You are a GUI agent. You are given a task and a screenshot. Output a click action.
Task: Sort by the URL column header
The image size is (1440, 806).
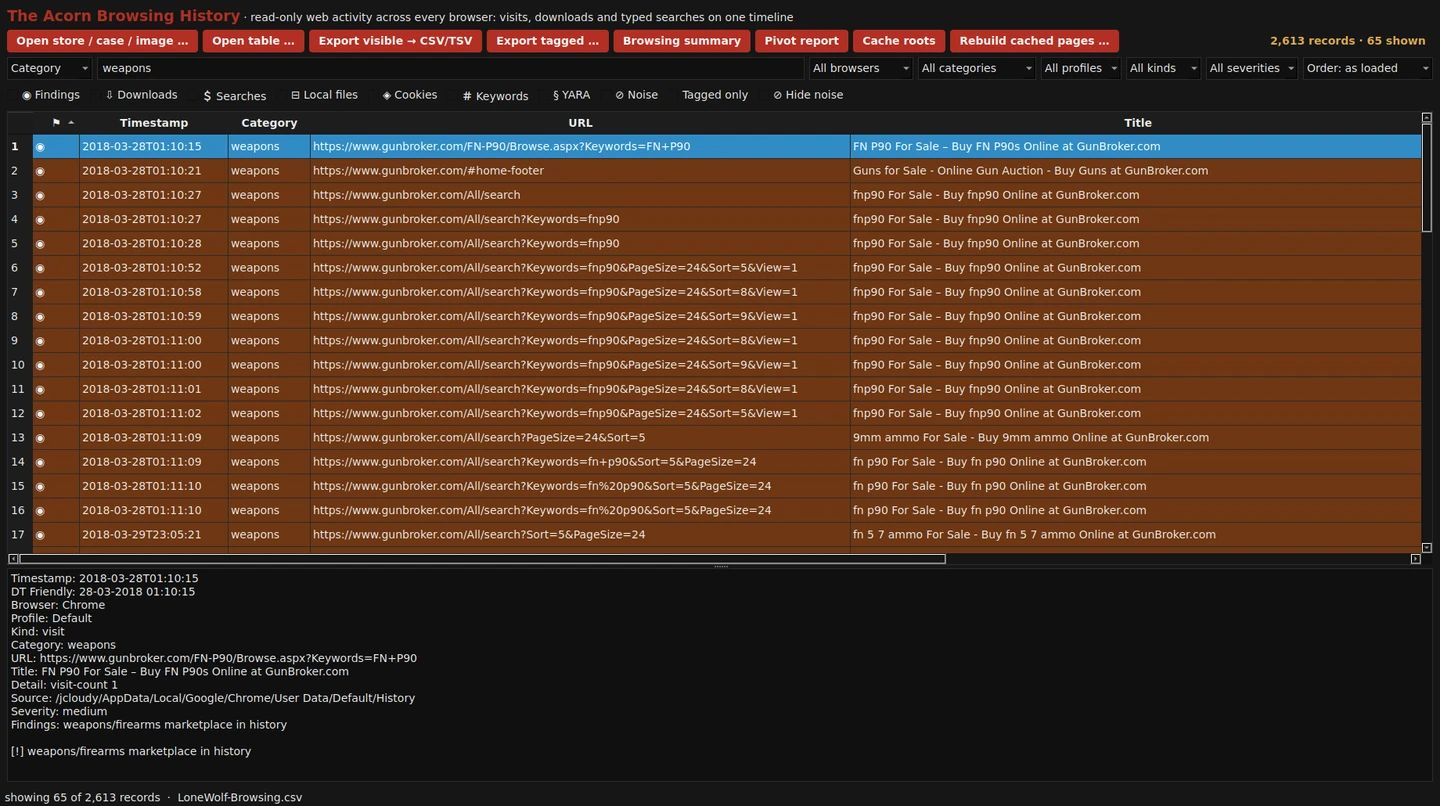point(580,123)
